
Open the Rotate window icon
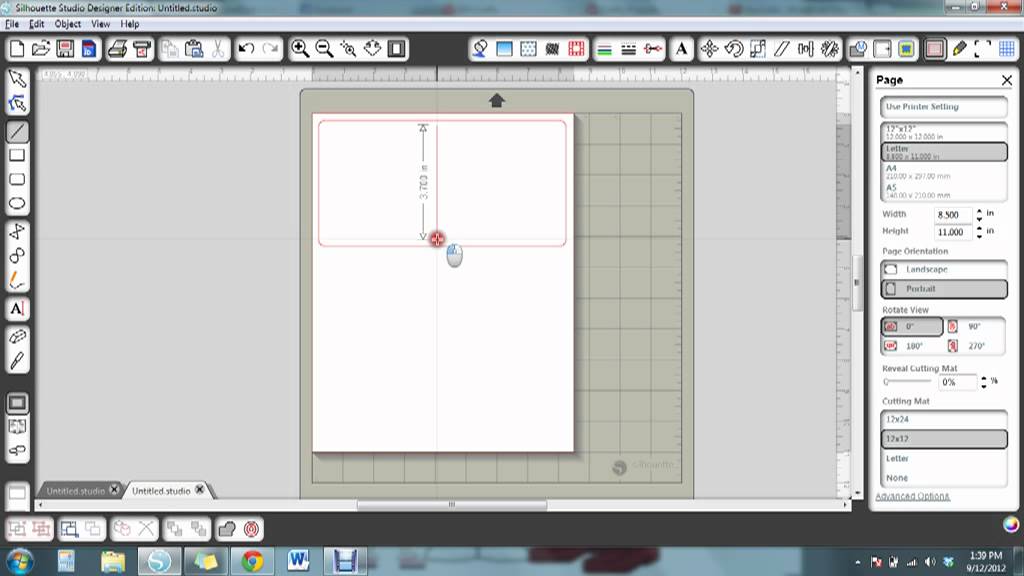733,49
